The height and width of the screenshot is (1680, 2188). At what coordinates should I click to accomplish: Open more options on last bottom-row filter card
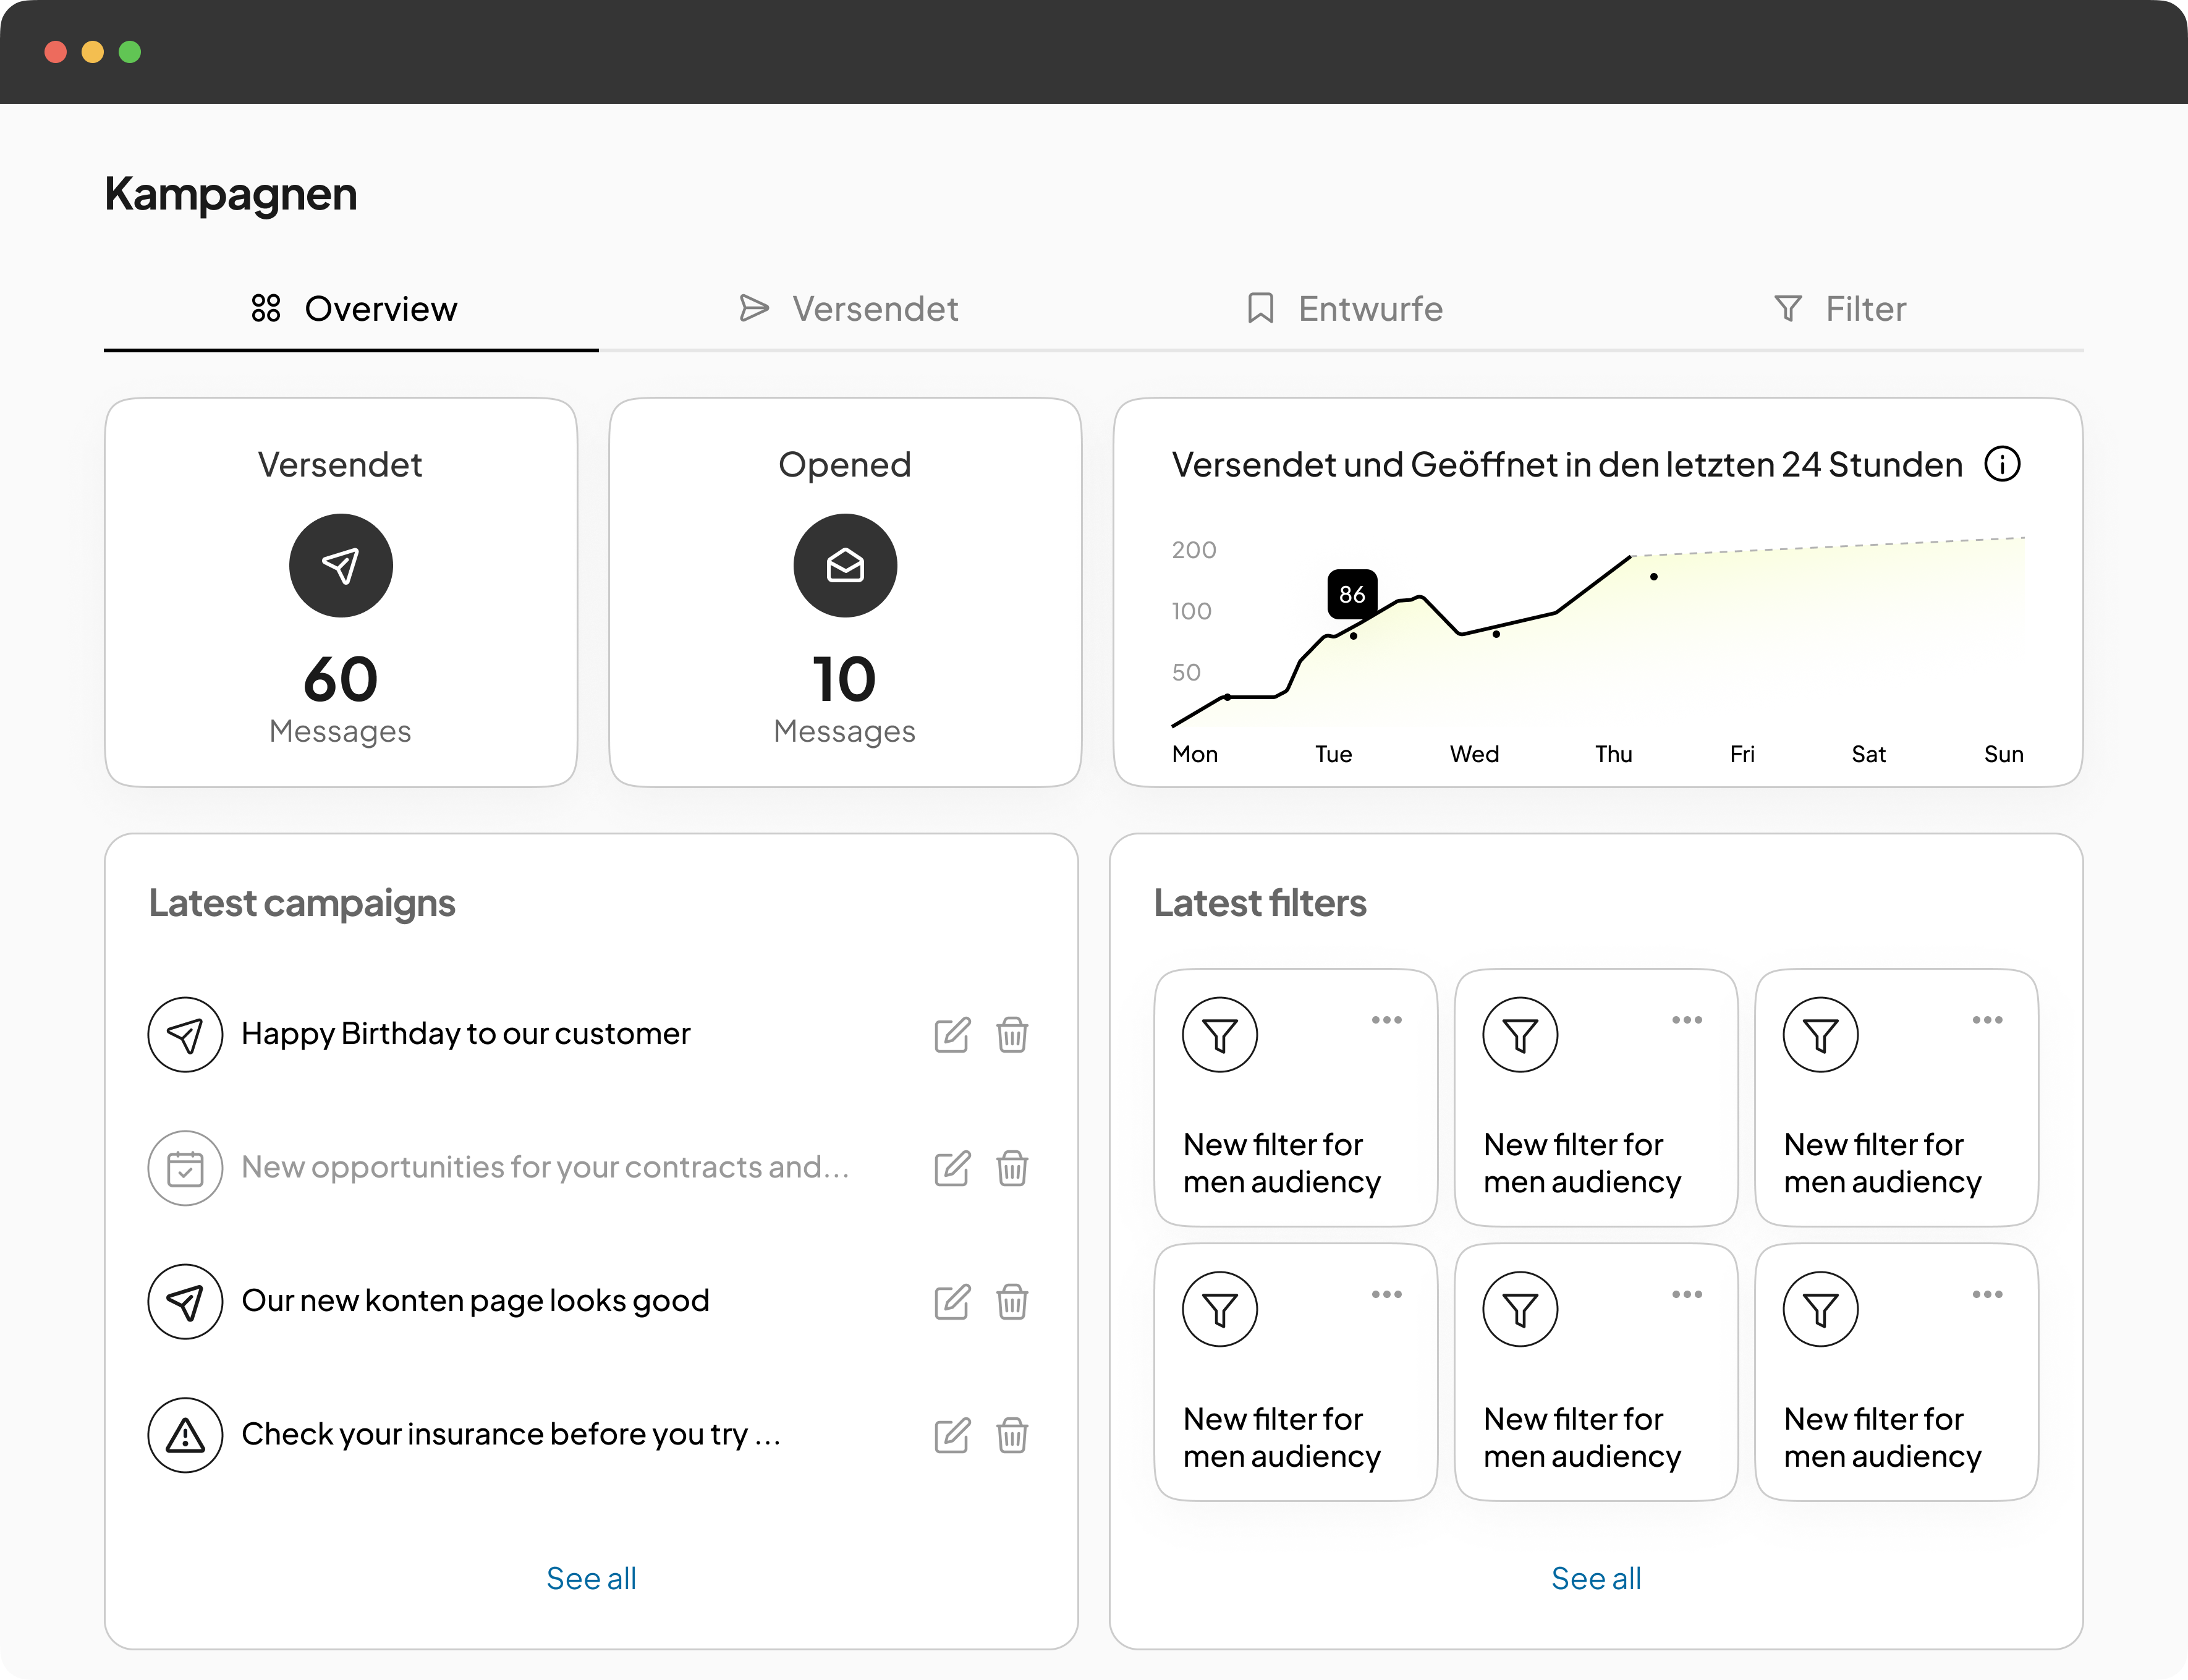tap(1987, 1294)
